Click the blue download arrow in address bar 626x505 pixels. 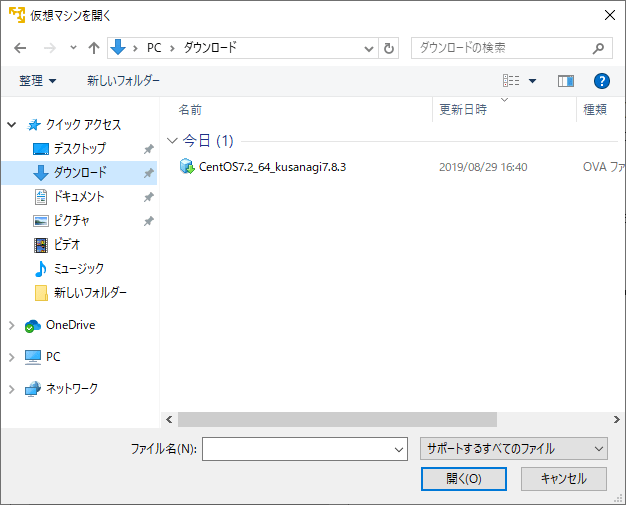click(118, 48)
